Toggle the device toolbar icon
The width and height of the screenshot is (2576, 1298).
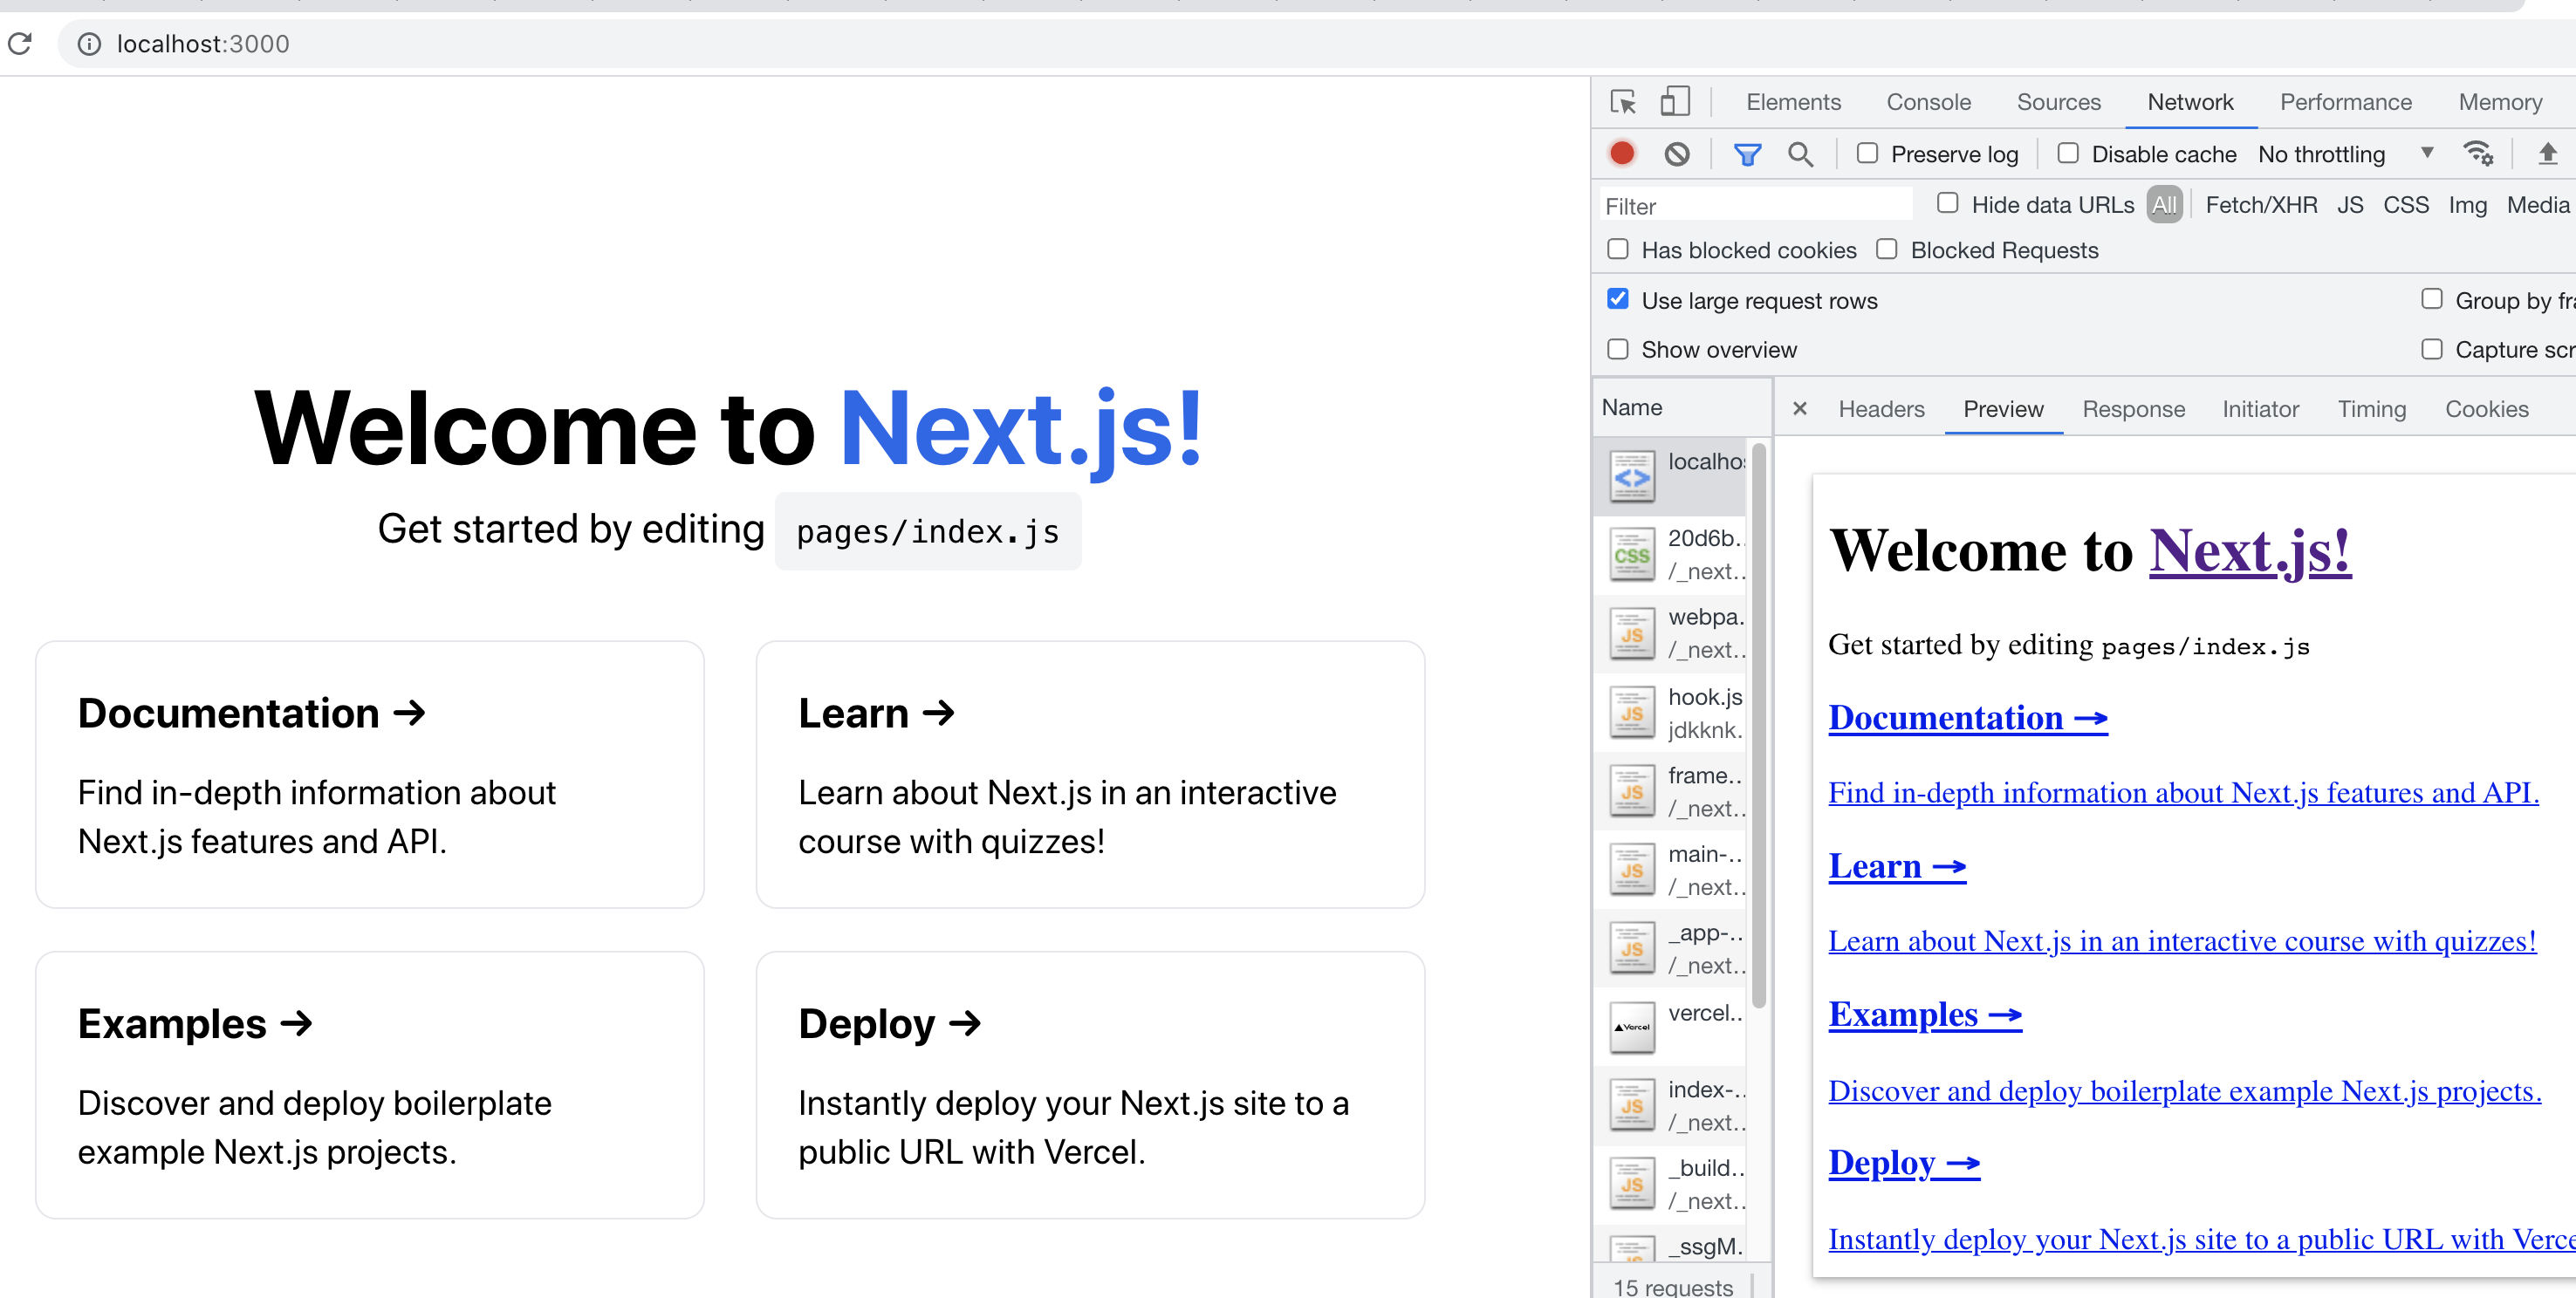[1675, 101]
